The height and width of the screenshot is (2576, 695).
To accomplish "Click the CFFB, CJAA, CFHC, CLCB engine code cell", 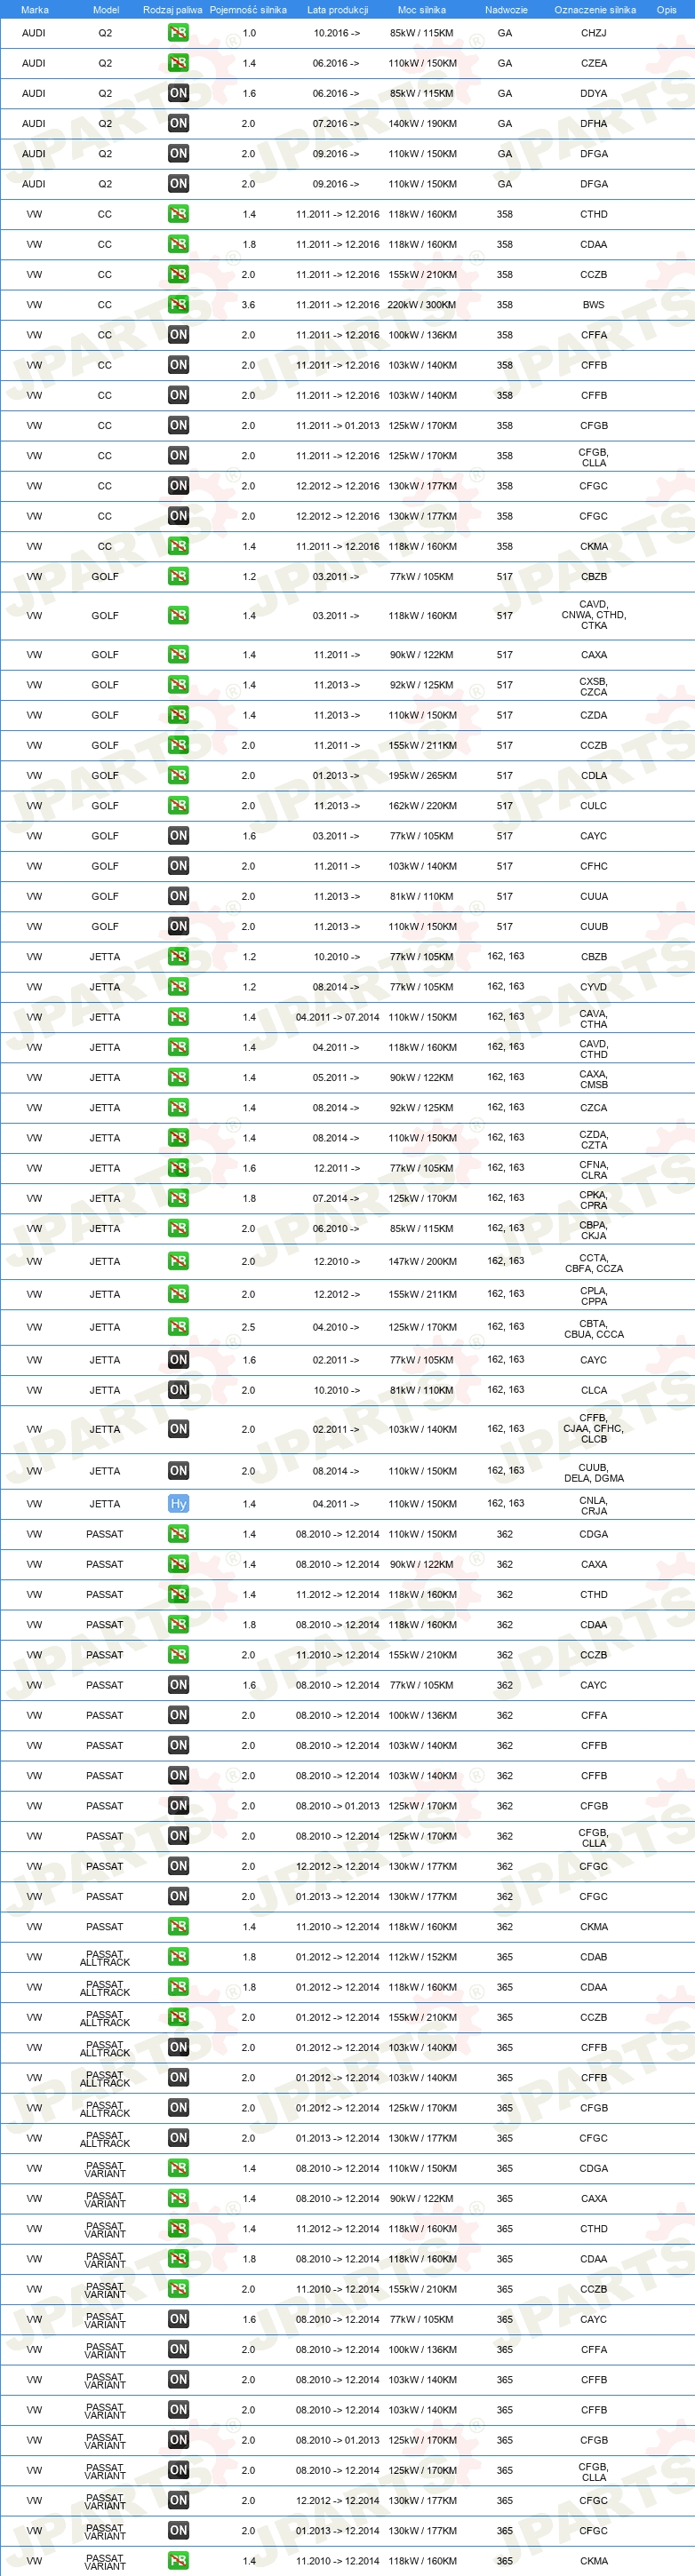I will pos(594,1429).
